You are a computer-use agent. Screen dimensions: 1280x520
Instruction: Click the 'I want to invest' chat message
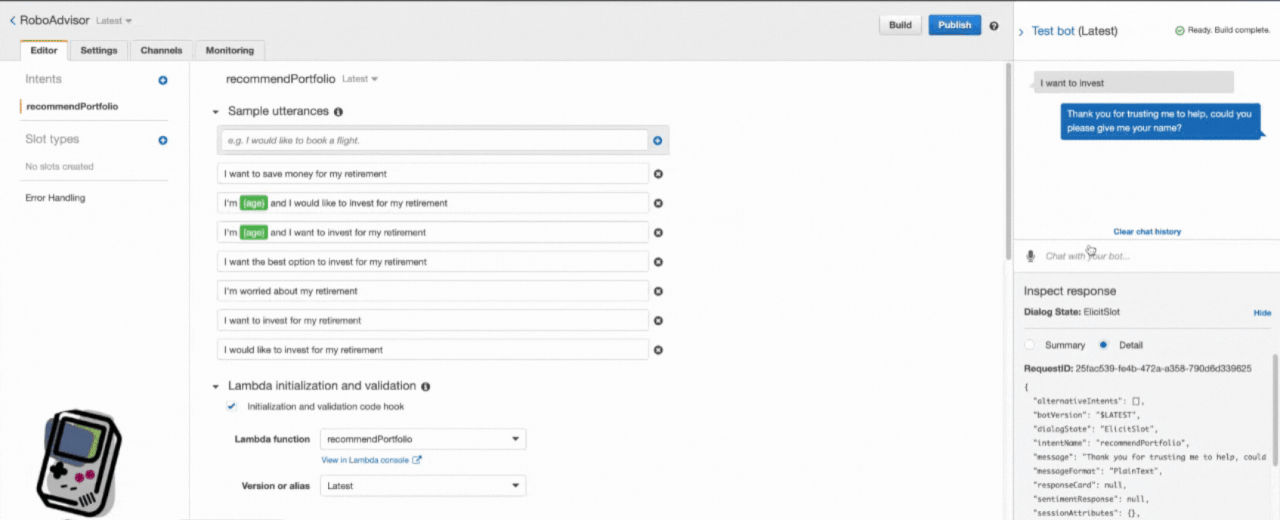pyautogui.click(x=1132, y=83)
